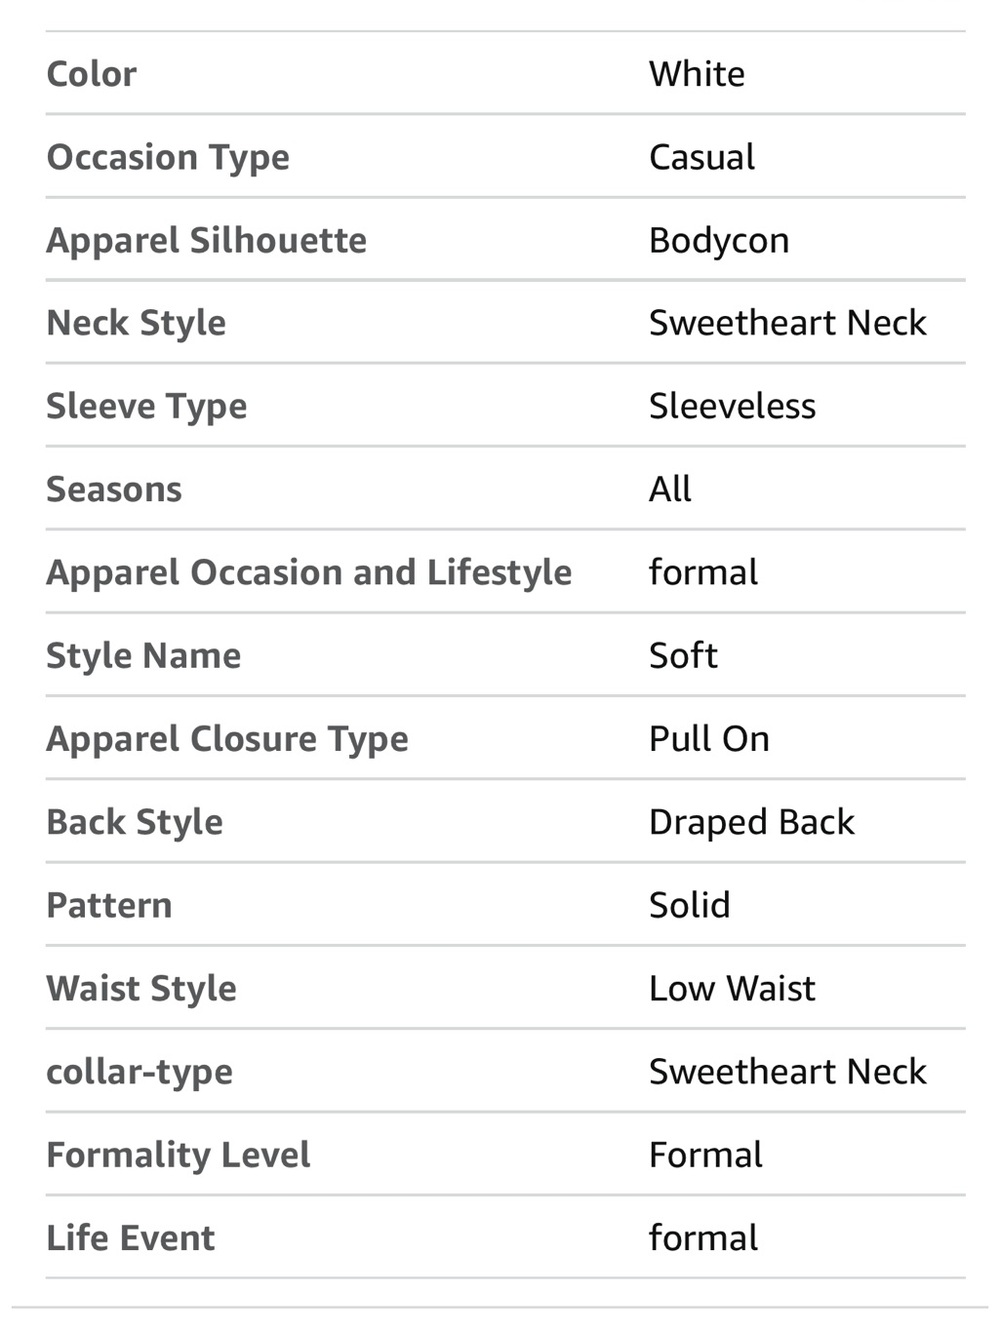Click the Draped Back value
The width and height of the screenshot is (1000, 1333).
pos(752,823)
